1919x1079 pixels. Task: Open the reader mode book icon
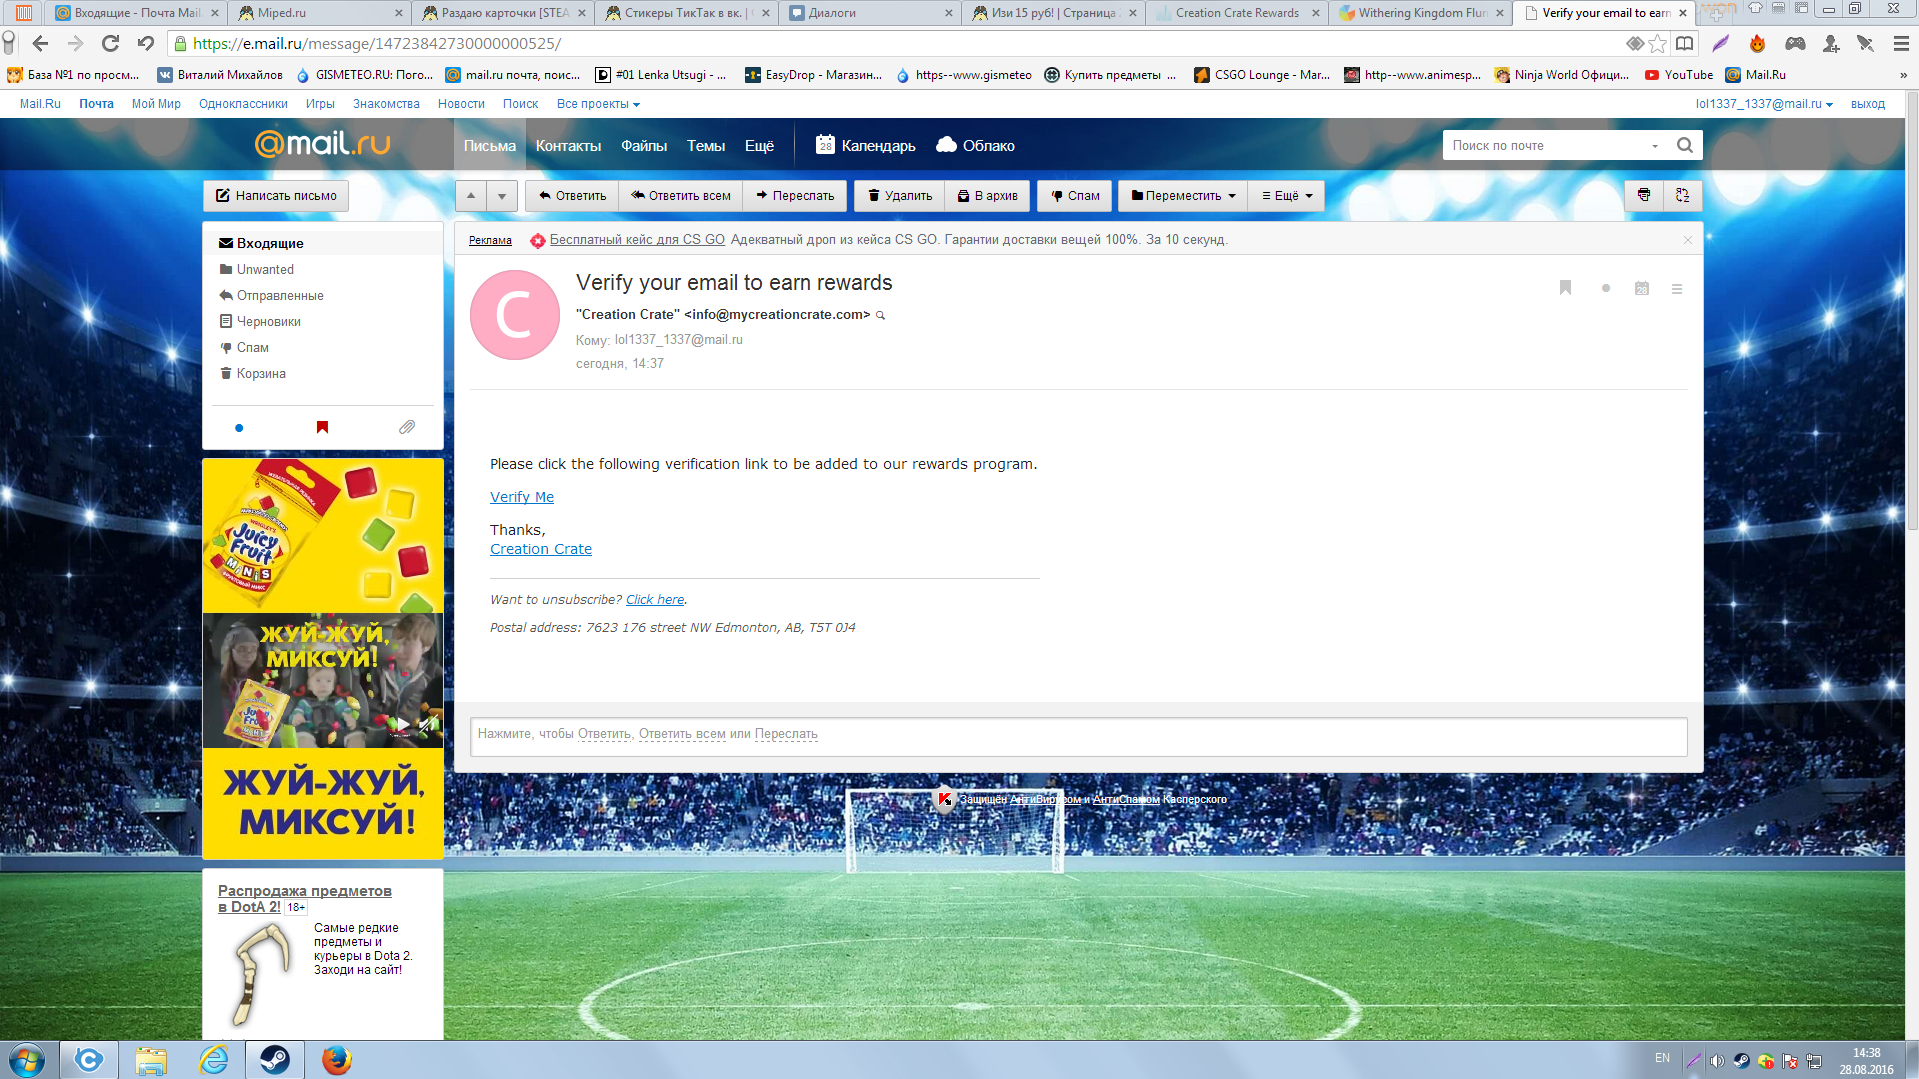[x=1685, y=44]
